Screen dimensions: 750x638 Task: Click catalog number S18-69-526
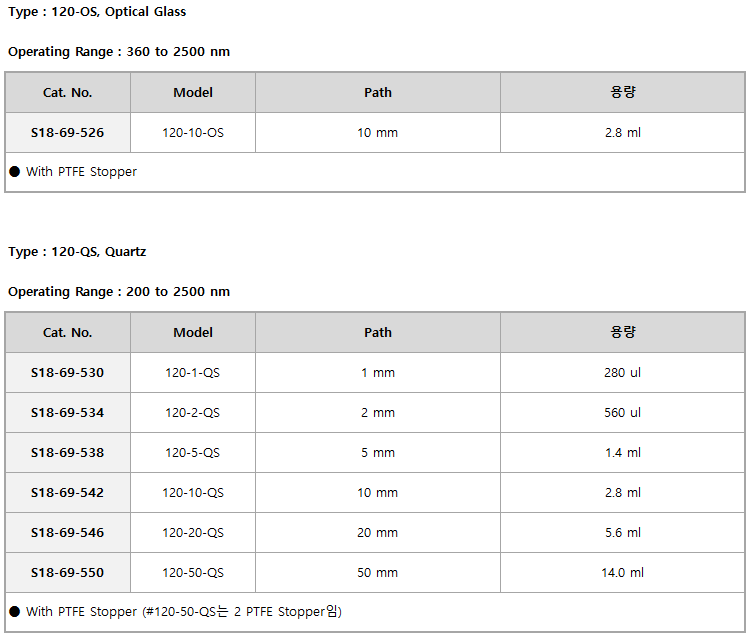(67, 132)
